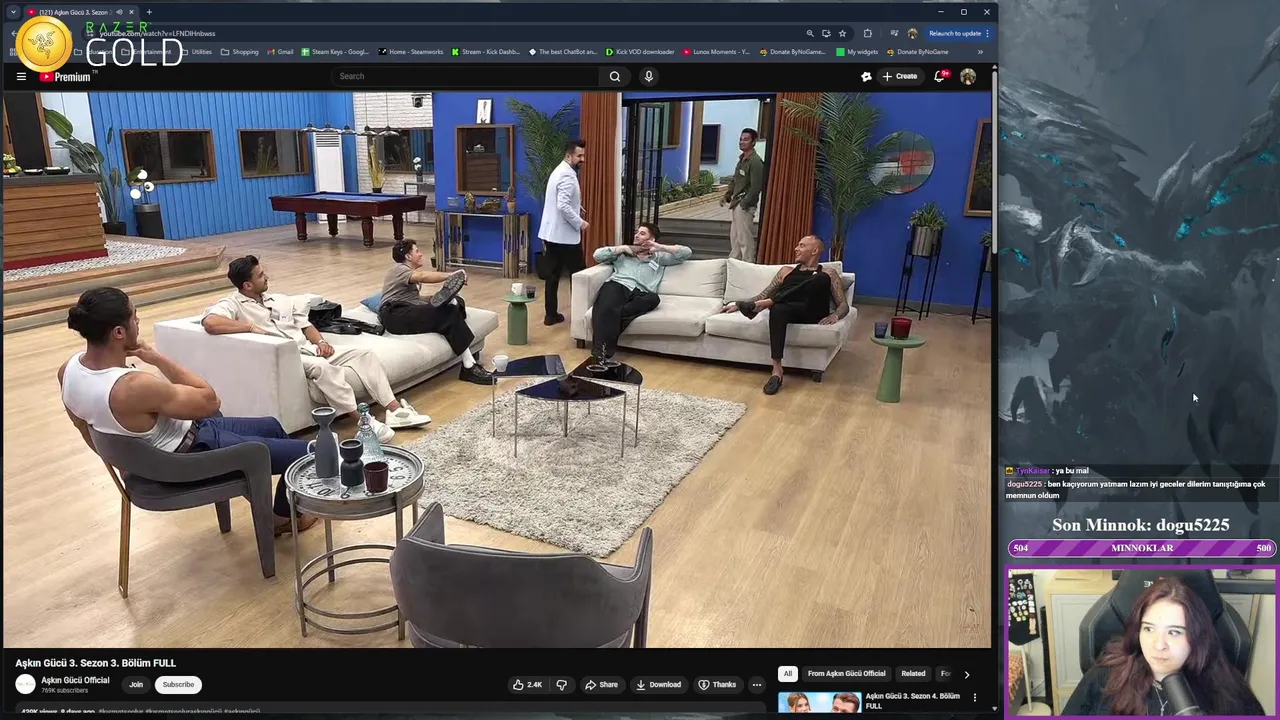Open the My widgets bookmark
Viewport: 1280px width, 720px height.
[857, 52]
